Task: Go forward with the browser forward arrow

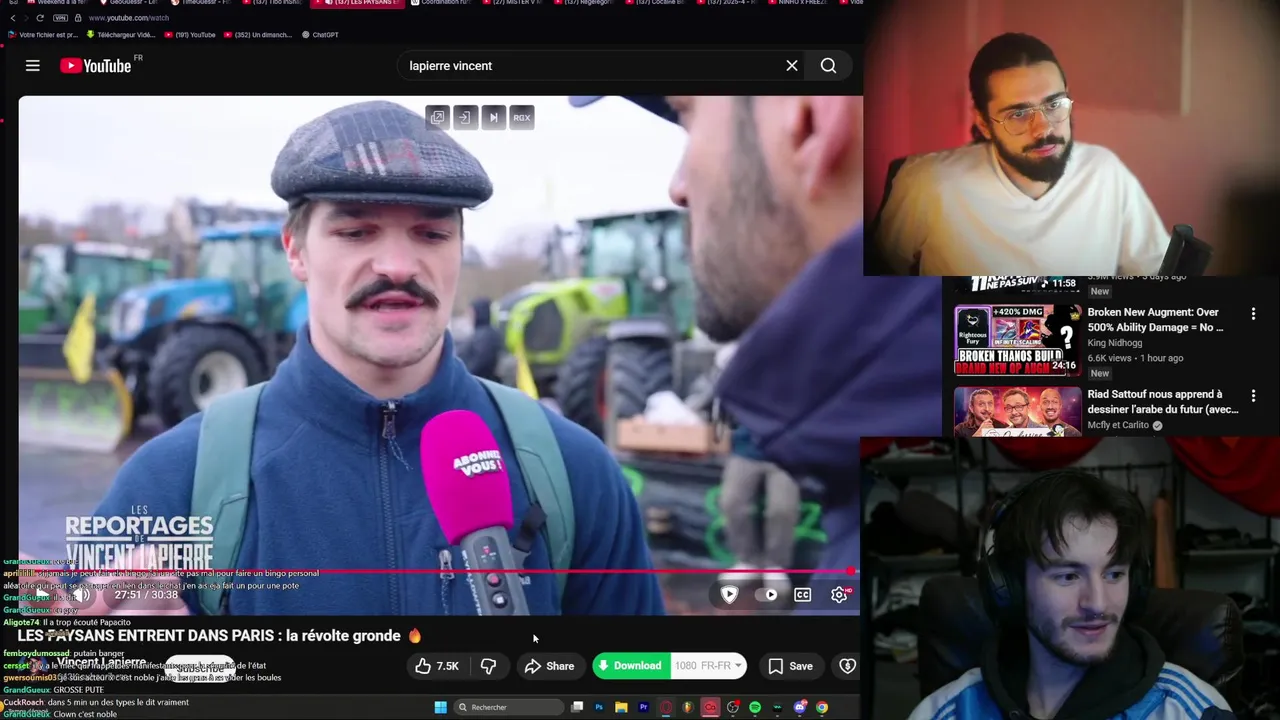Action: 26,18
